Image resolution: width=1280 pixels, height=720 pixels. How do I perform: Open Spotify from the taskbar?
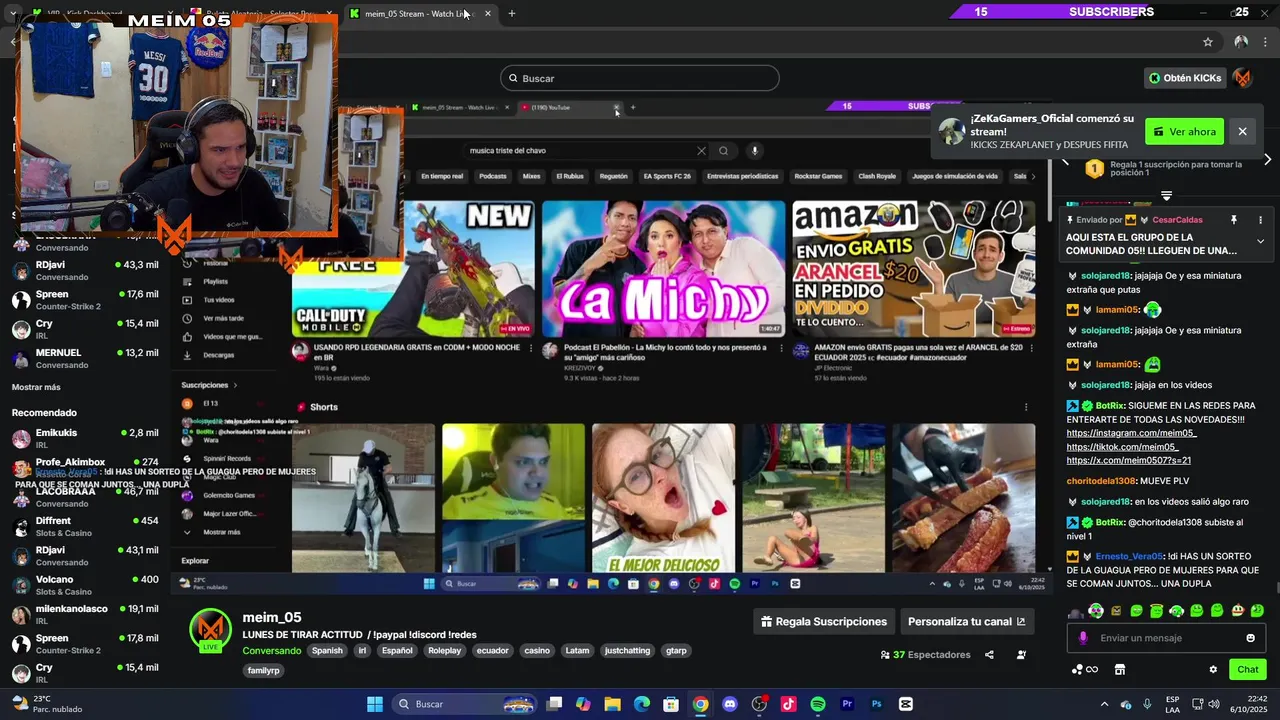tap(818, 704)
